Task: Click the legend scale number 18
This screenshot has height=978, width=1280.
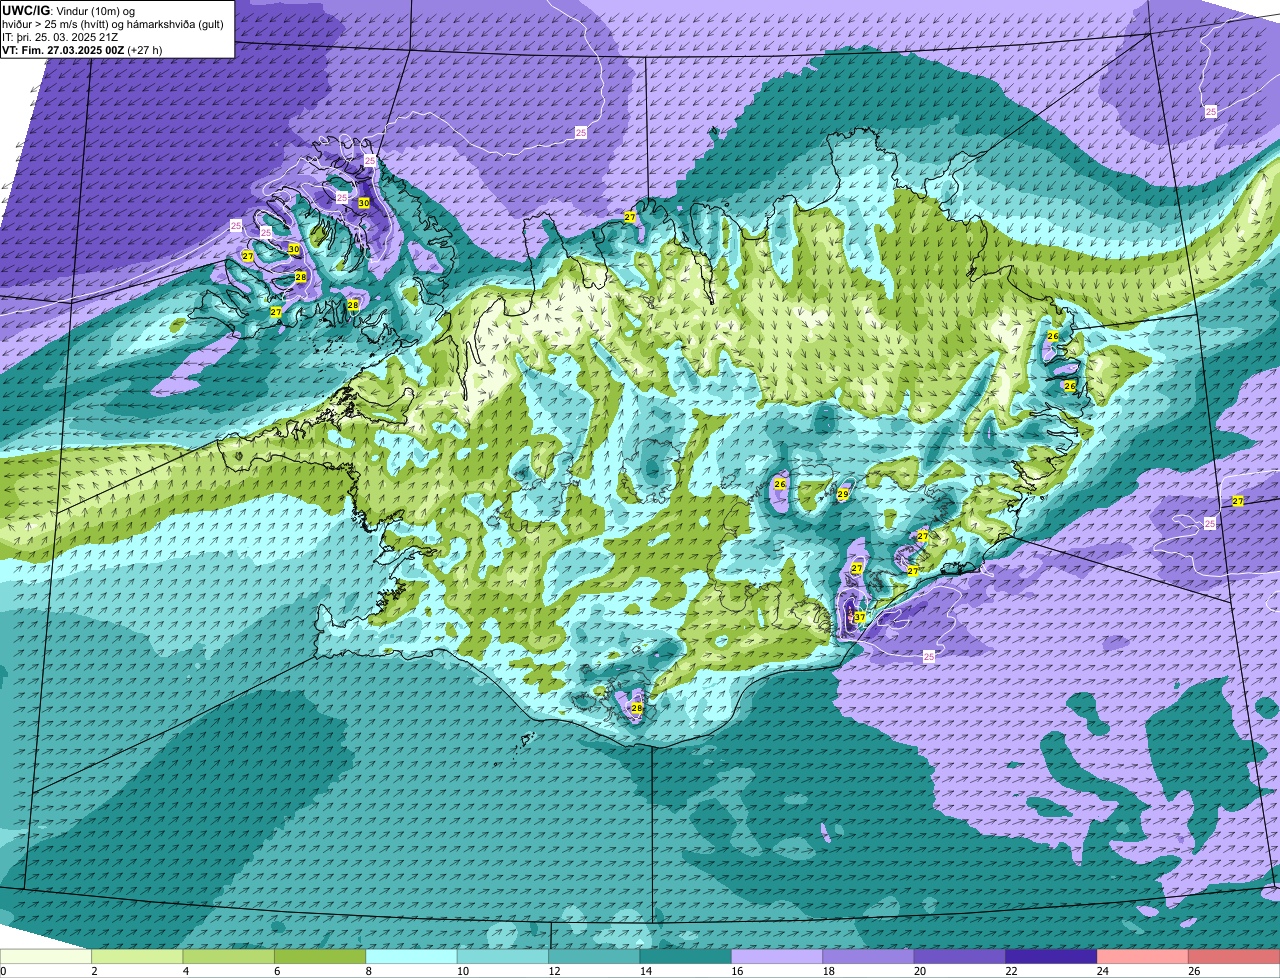Action: pos(828,971)
